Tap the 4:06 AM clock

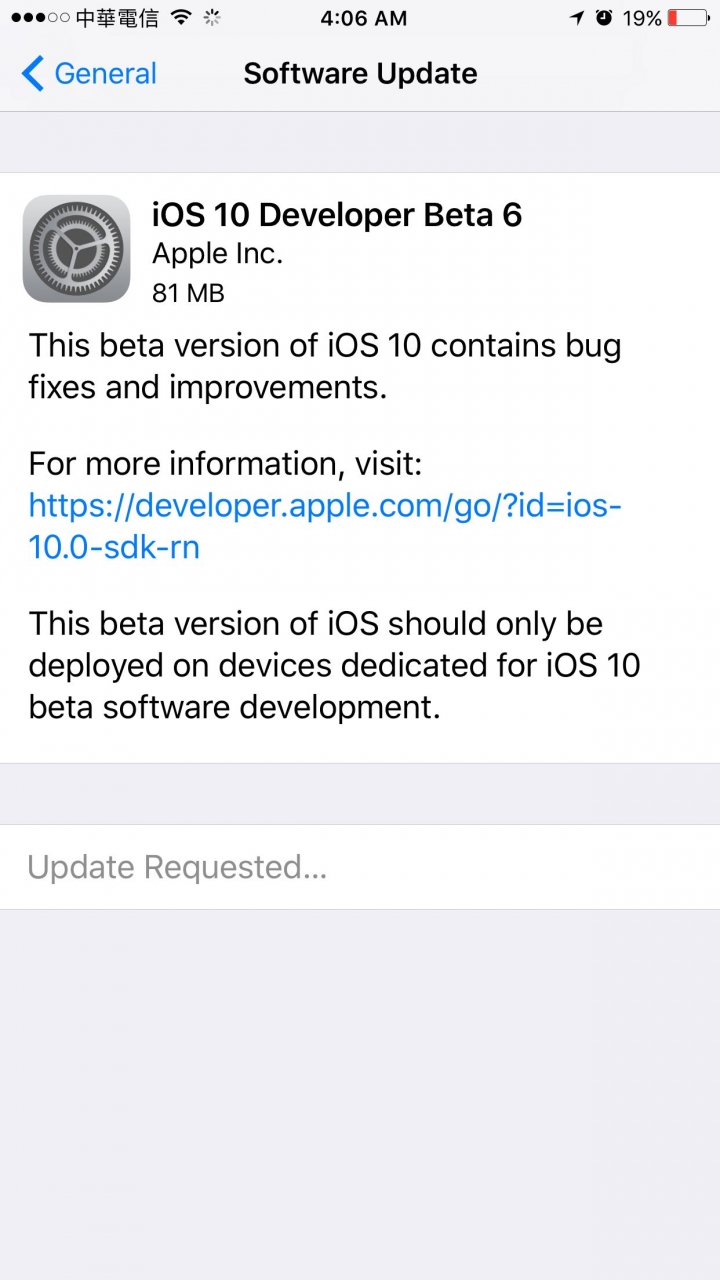364,18
